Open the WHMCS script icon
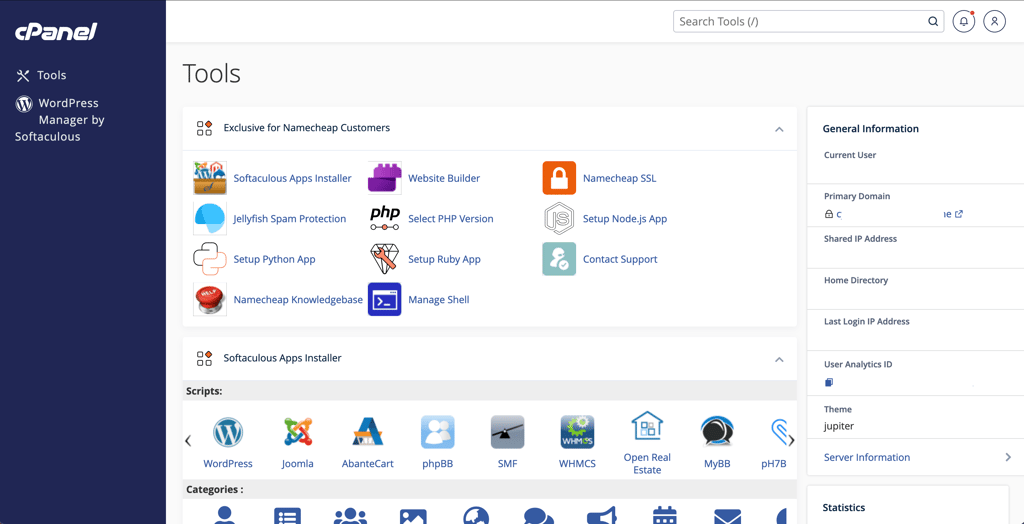This screenshot has width=1024, height=524. [577, 432]
